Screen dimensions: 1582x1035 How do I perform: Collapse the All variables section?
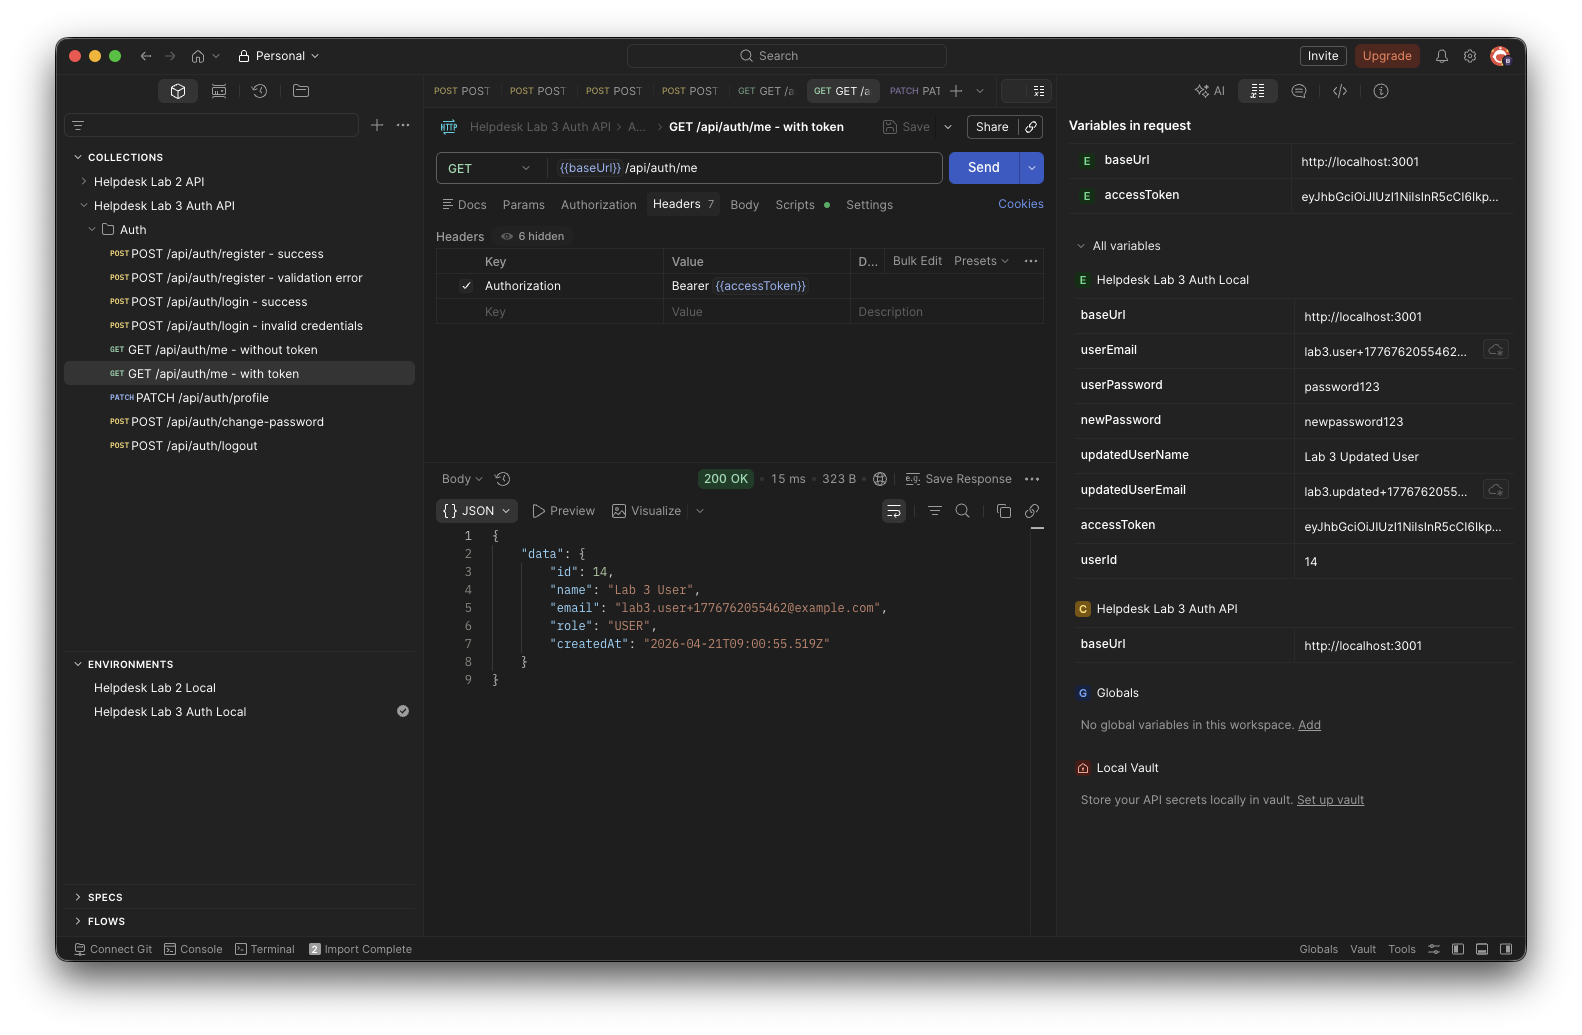1081,246
